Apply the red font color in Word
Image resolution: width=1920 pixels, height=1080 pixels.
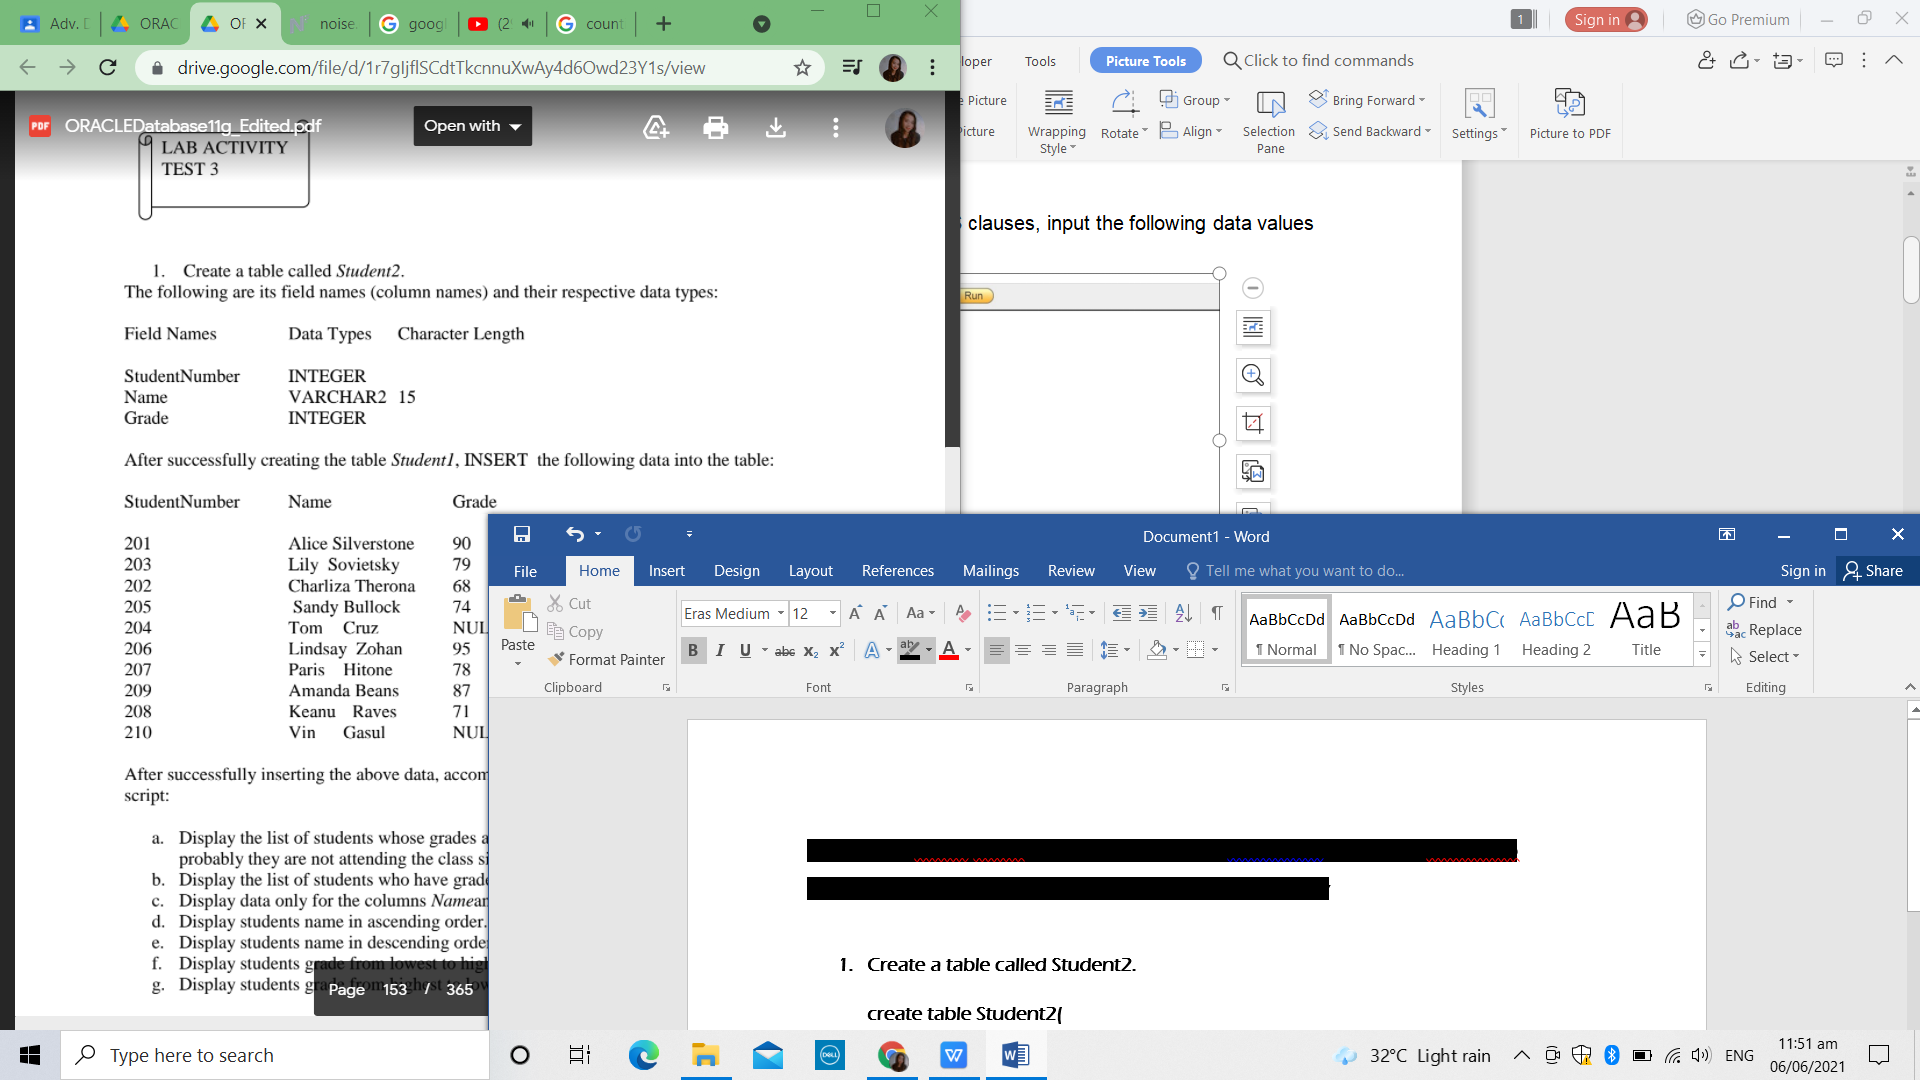(949, 650)
